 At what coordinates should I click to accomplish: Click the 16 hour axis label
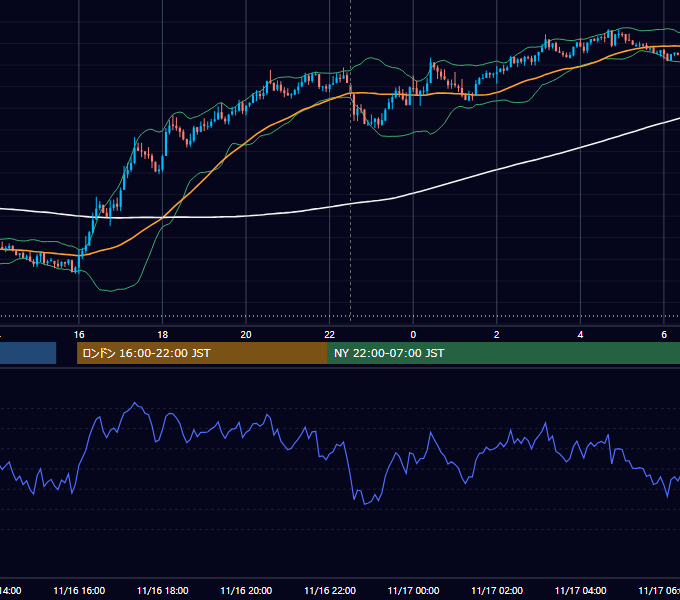(x=79, y=335)
